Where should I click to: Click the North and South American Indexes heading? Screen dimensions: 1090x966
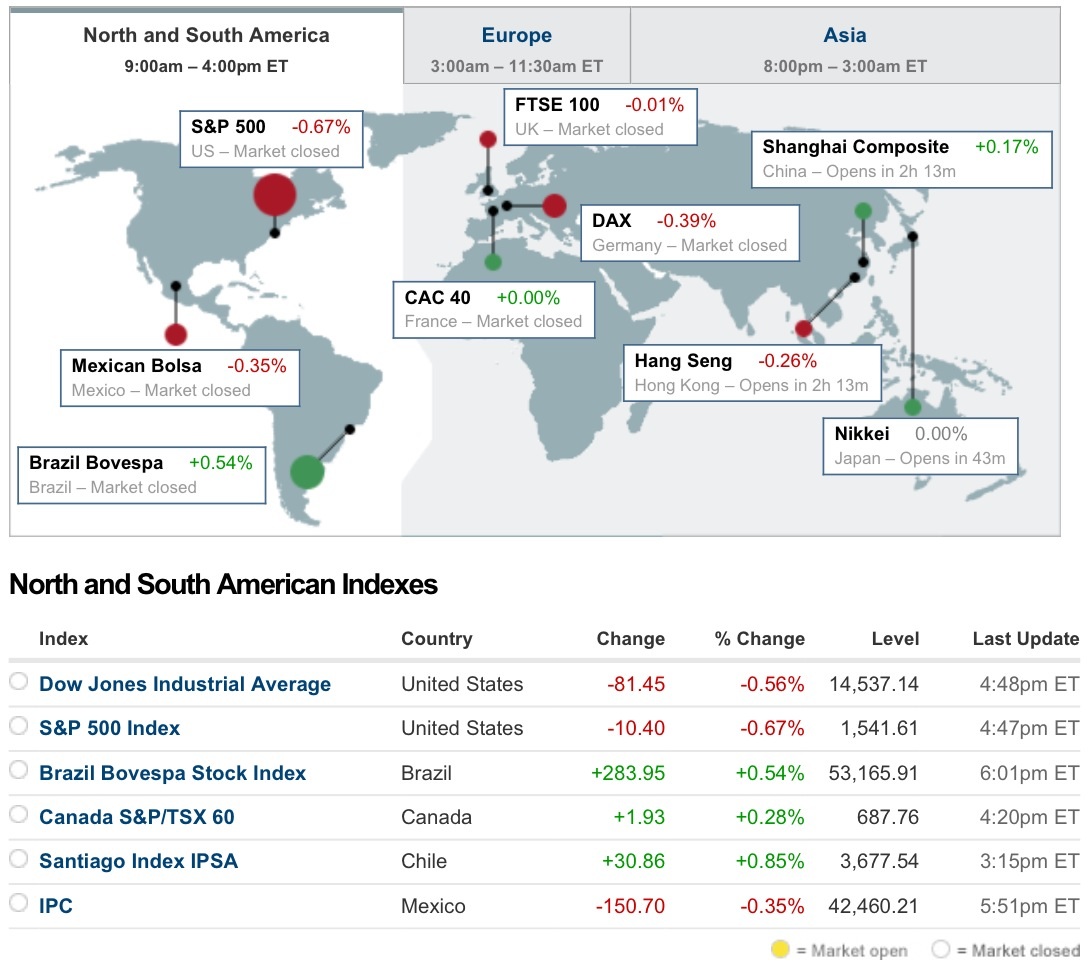point(223,584)
